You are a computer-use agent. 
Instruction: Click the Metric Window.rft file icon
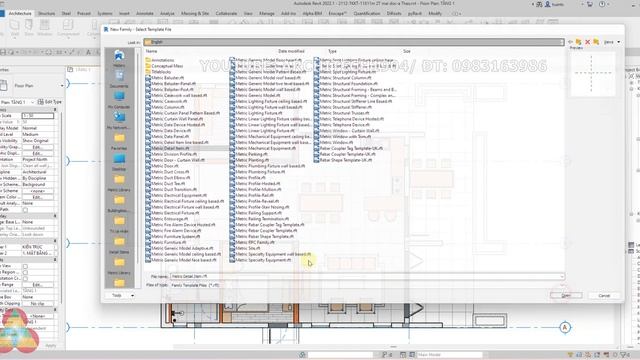coord(316,142)
